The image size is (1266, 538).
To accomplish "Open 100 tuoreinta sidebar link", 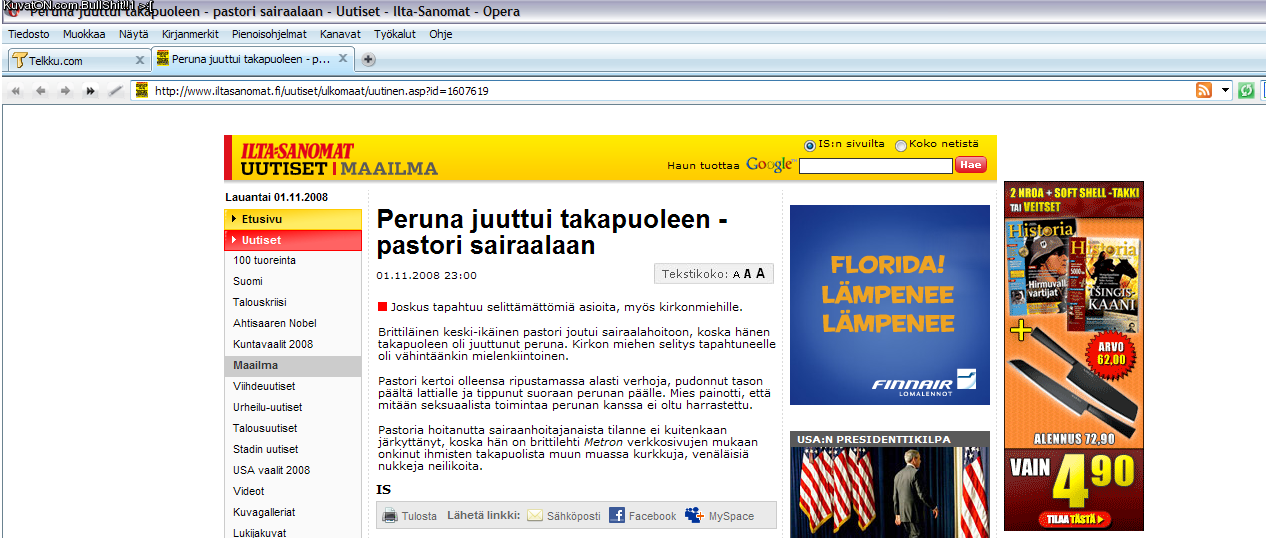I will point(264,260).
